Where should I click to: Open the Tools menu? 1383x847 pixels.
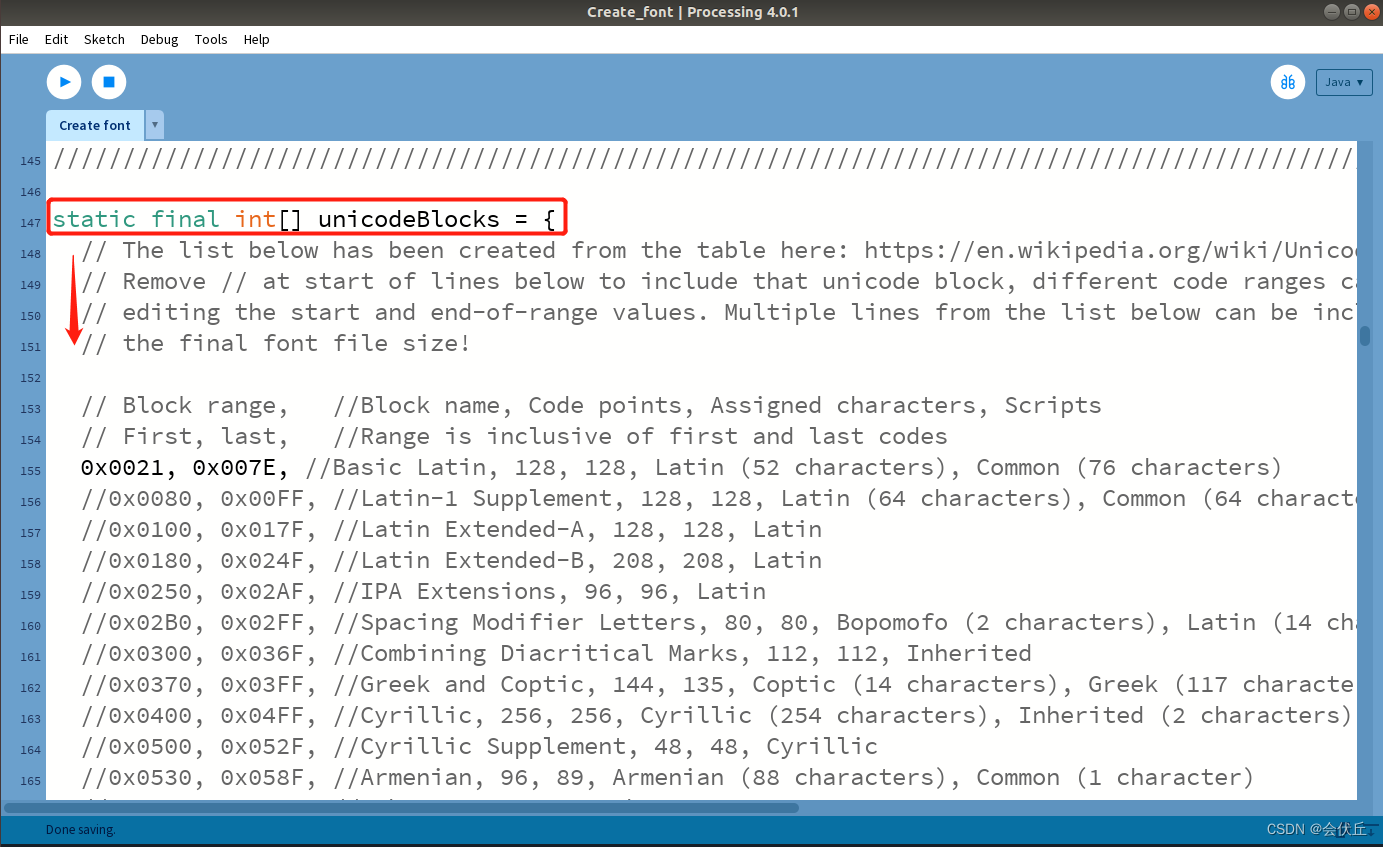[211, 39]
